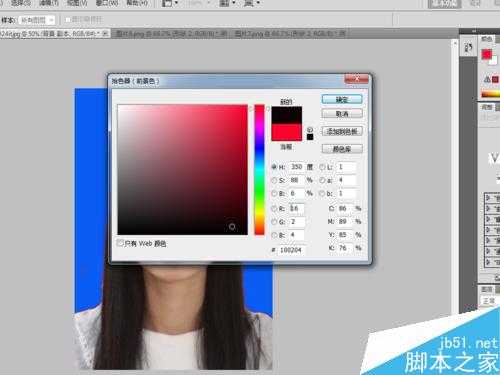Click inside the H value field showing 350
This screenshot has width=500, height=375.
coord(296,167)
